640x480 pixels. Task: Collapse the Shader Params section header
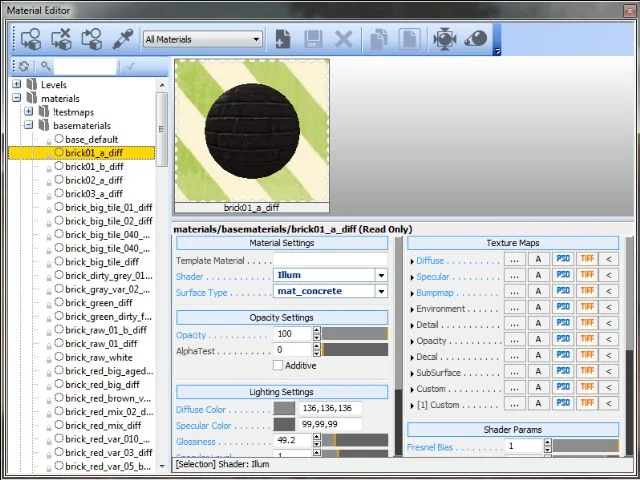click(513, 429)
